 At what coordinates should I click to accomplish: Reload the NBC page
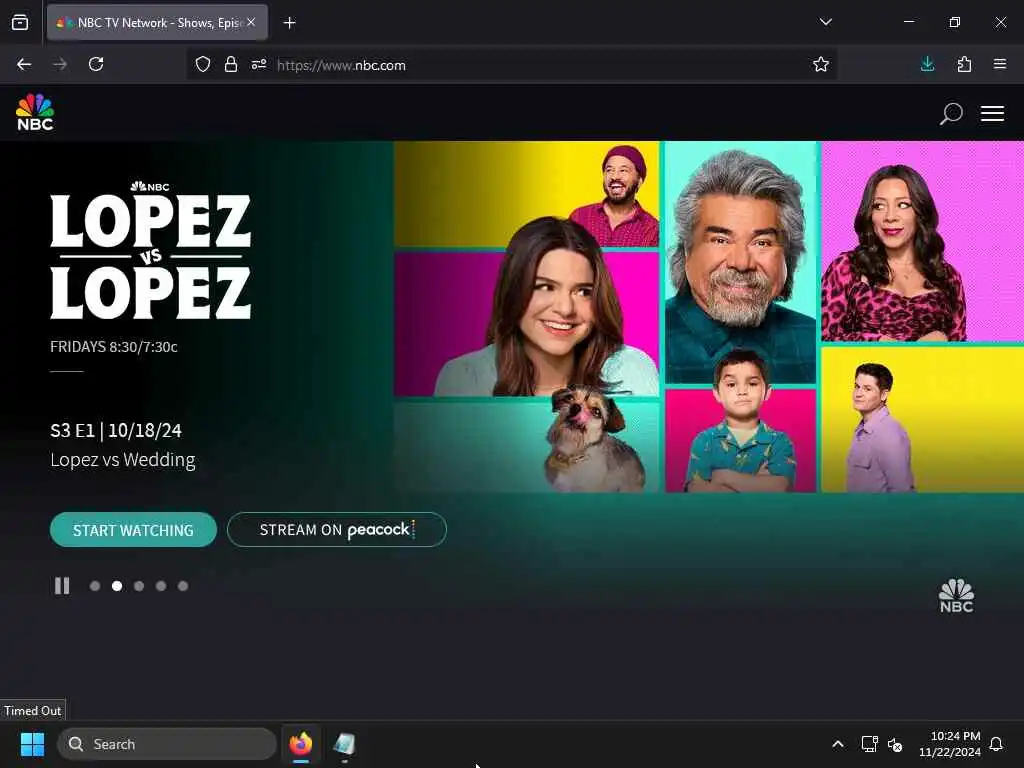96,64
